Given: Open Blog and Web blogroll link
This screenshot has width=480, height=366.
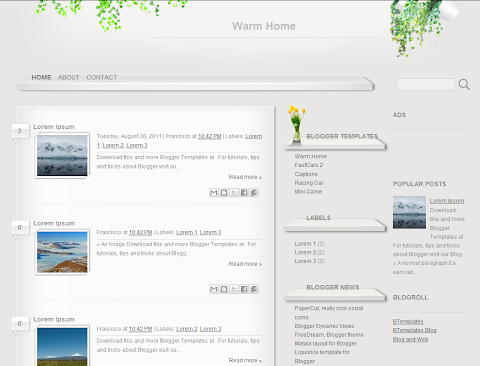Looking at the screenshot, I should [410, 339].
